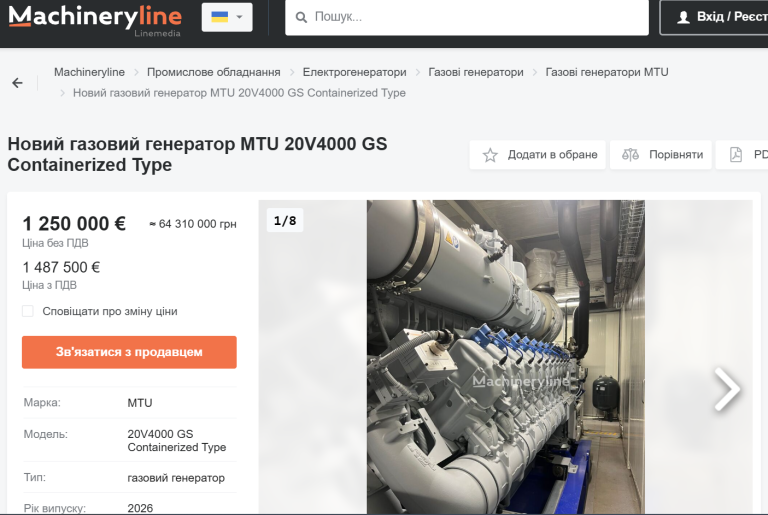Image resolution: width=768 pixels, height=515 pixels.
Task: Select the 1 487 500 € price with VAT
Action: pos(61,268)
